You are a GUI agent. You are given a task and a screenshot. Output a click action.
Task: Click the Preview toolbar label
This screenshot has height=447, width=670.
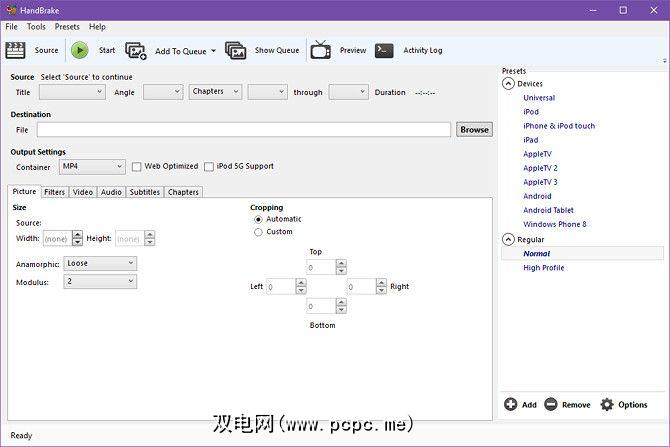point(353,50)
